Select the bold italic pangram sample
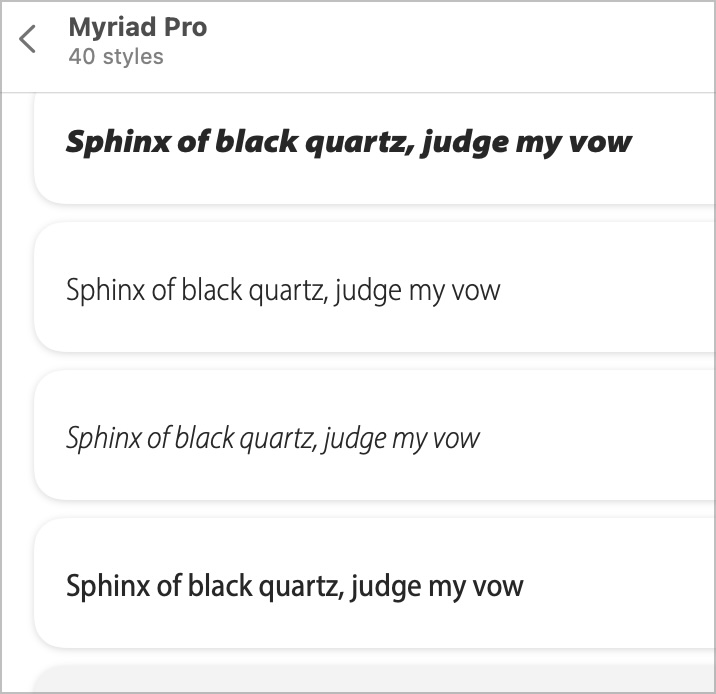Viewport: 716px width, 694px height. pos(348,143)
